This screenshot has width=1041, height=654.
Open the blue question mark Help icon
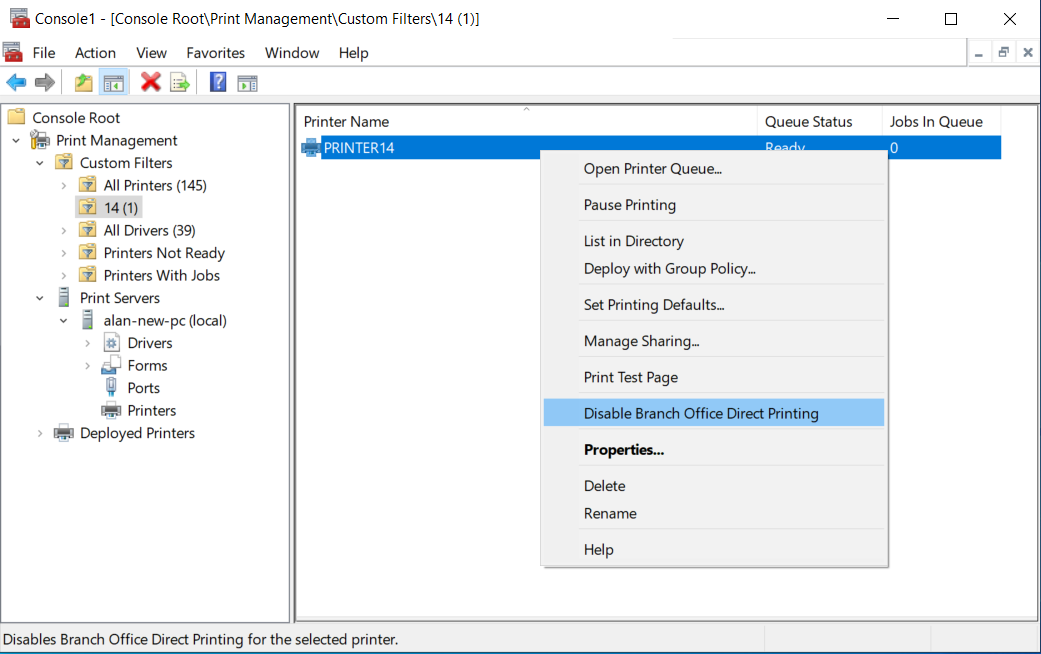click(218, 82)
